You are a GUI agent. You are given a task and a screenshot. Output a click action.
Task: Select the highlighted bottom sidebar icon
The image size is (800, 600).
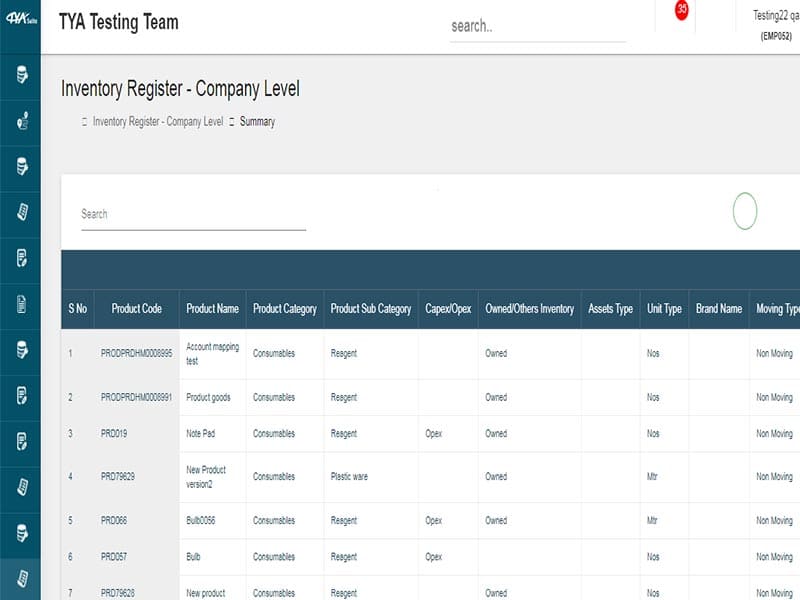(21, 578)
